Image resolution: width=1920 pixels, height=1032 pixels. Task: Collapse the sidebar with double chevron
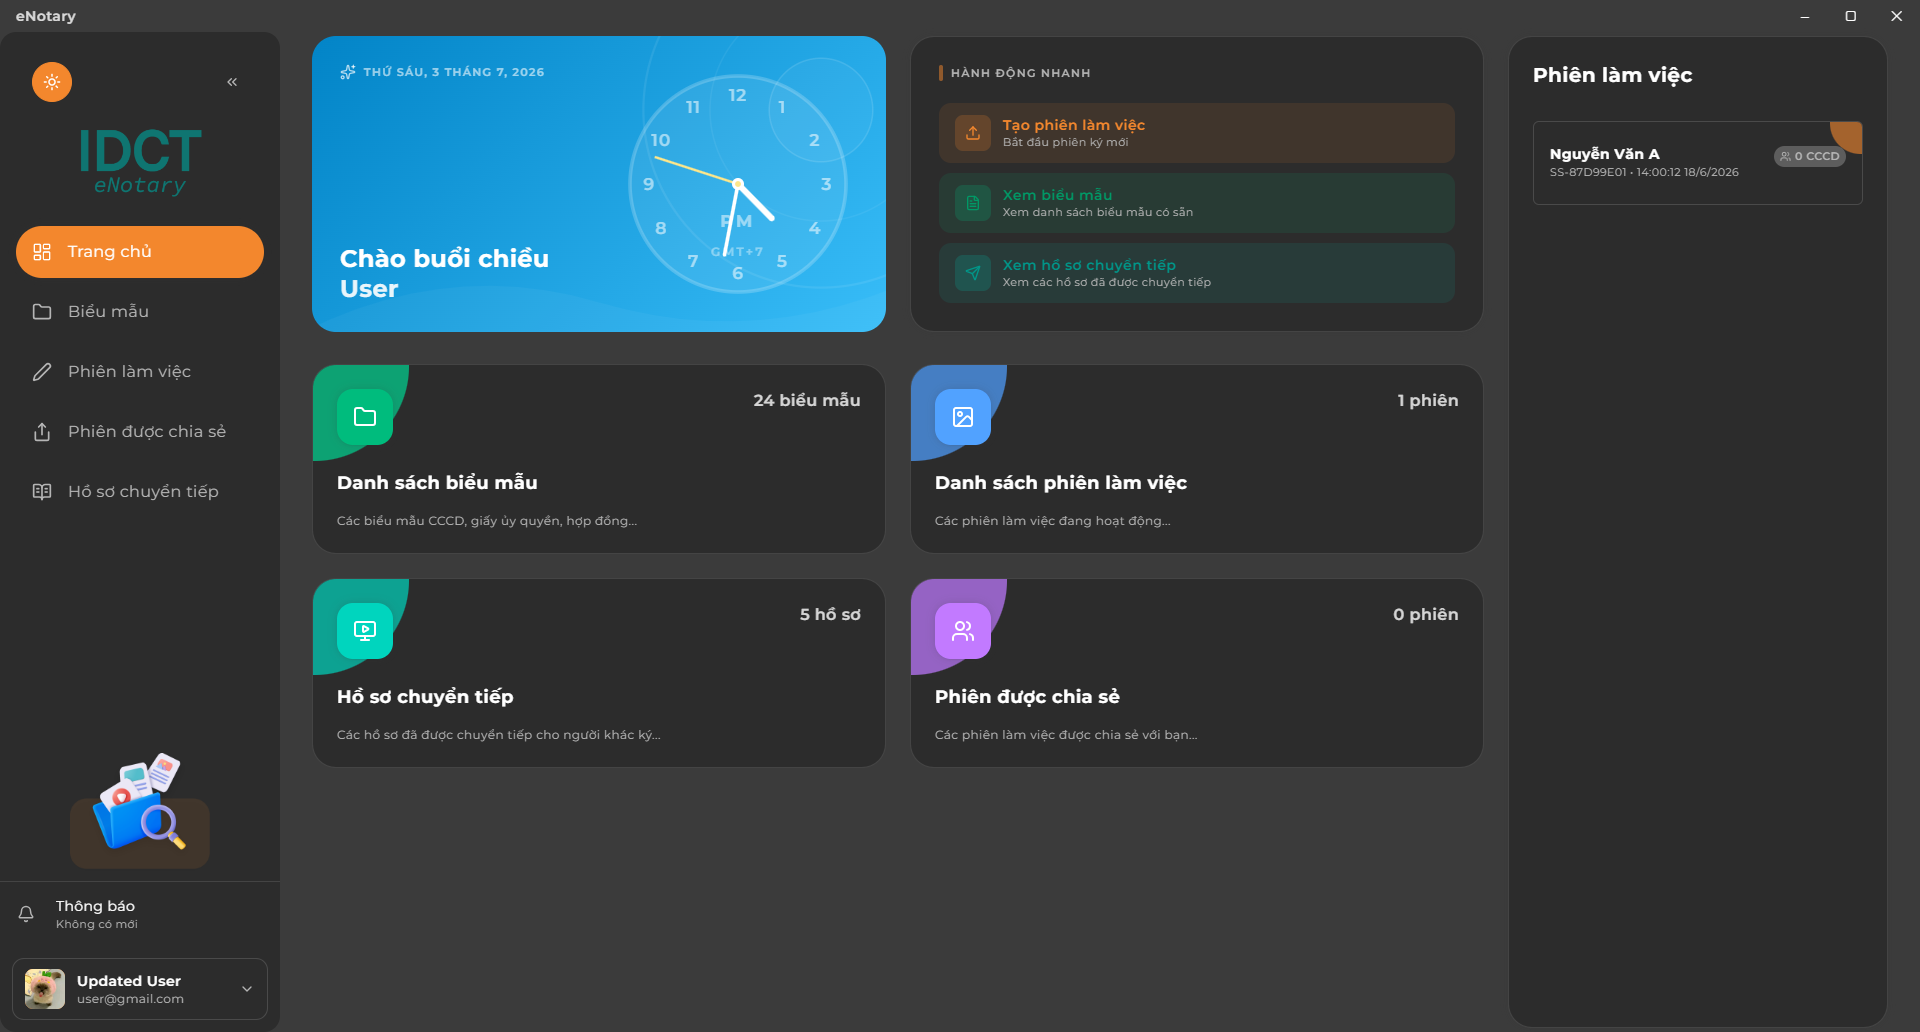(232, 82)
